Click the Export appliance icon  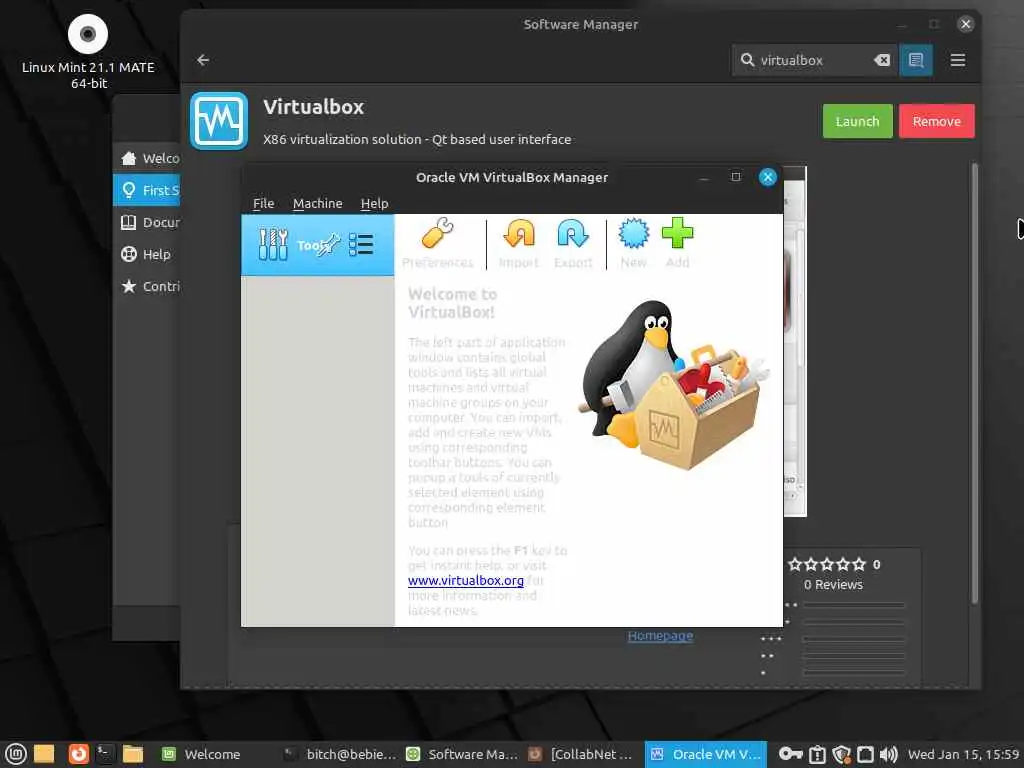tap(573, 234)
